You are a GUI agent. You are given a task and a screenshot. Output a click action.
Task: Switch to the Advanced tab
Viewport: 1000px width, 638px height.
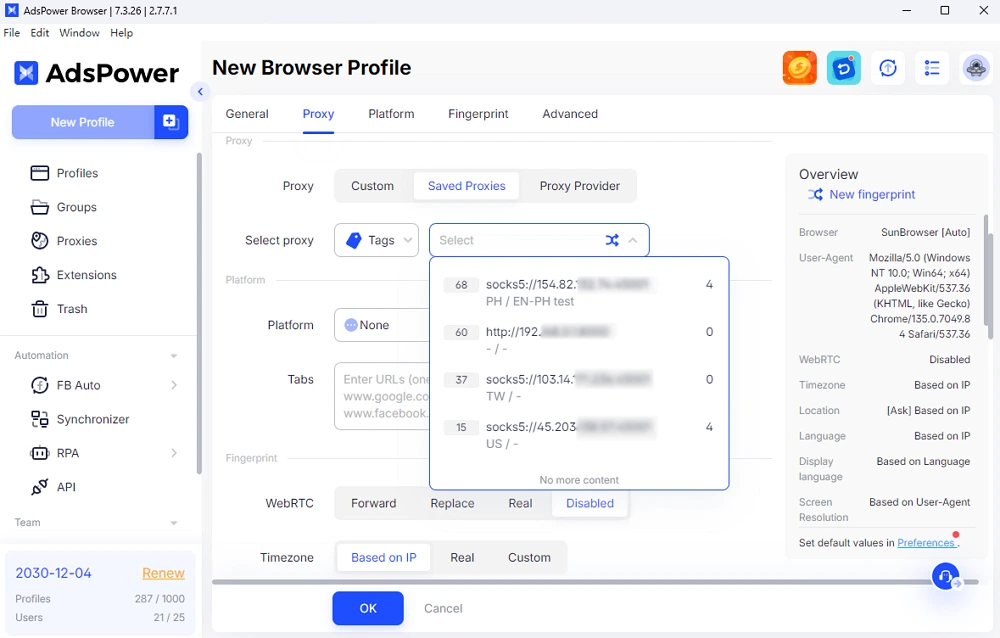coord(570,114)
